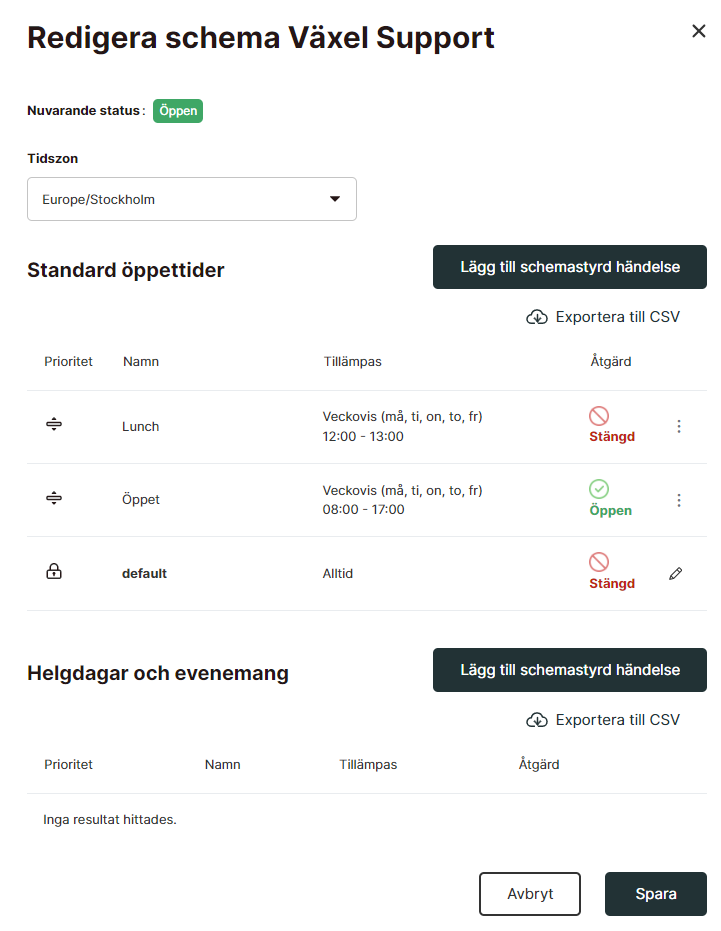721x931 pixels.
Task: Click the Avbryt button
Action: (530, 894)
